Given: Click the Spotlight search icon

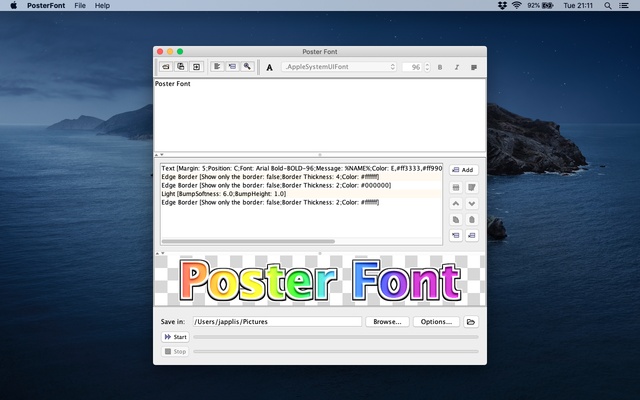Looking at the screenshot, I should [x=608, y=6].
